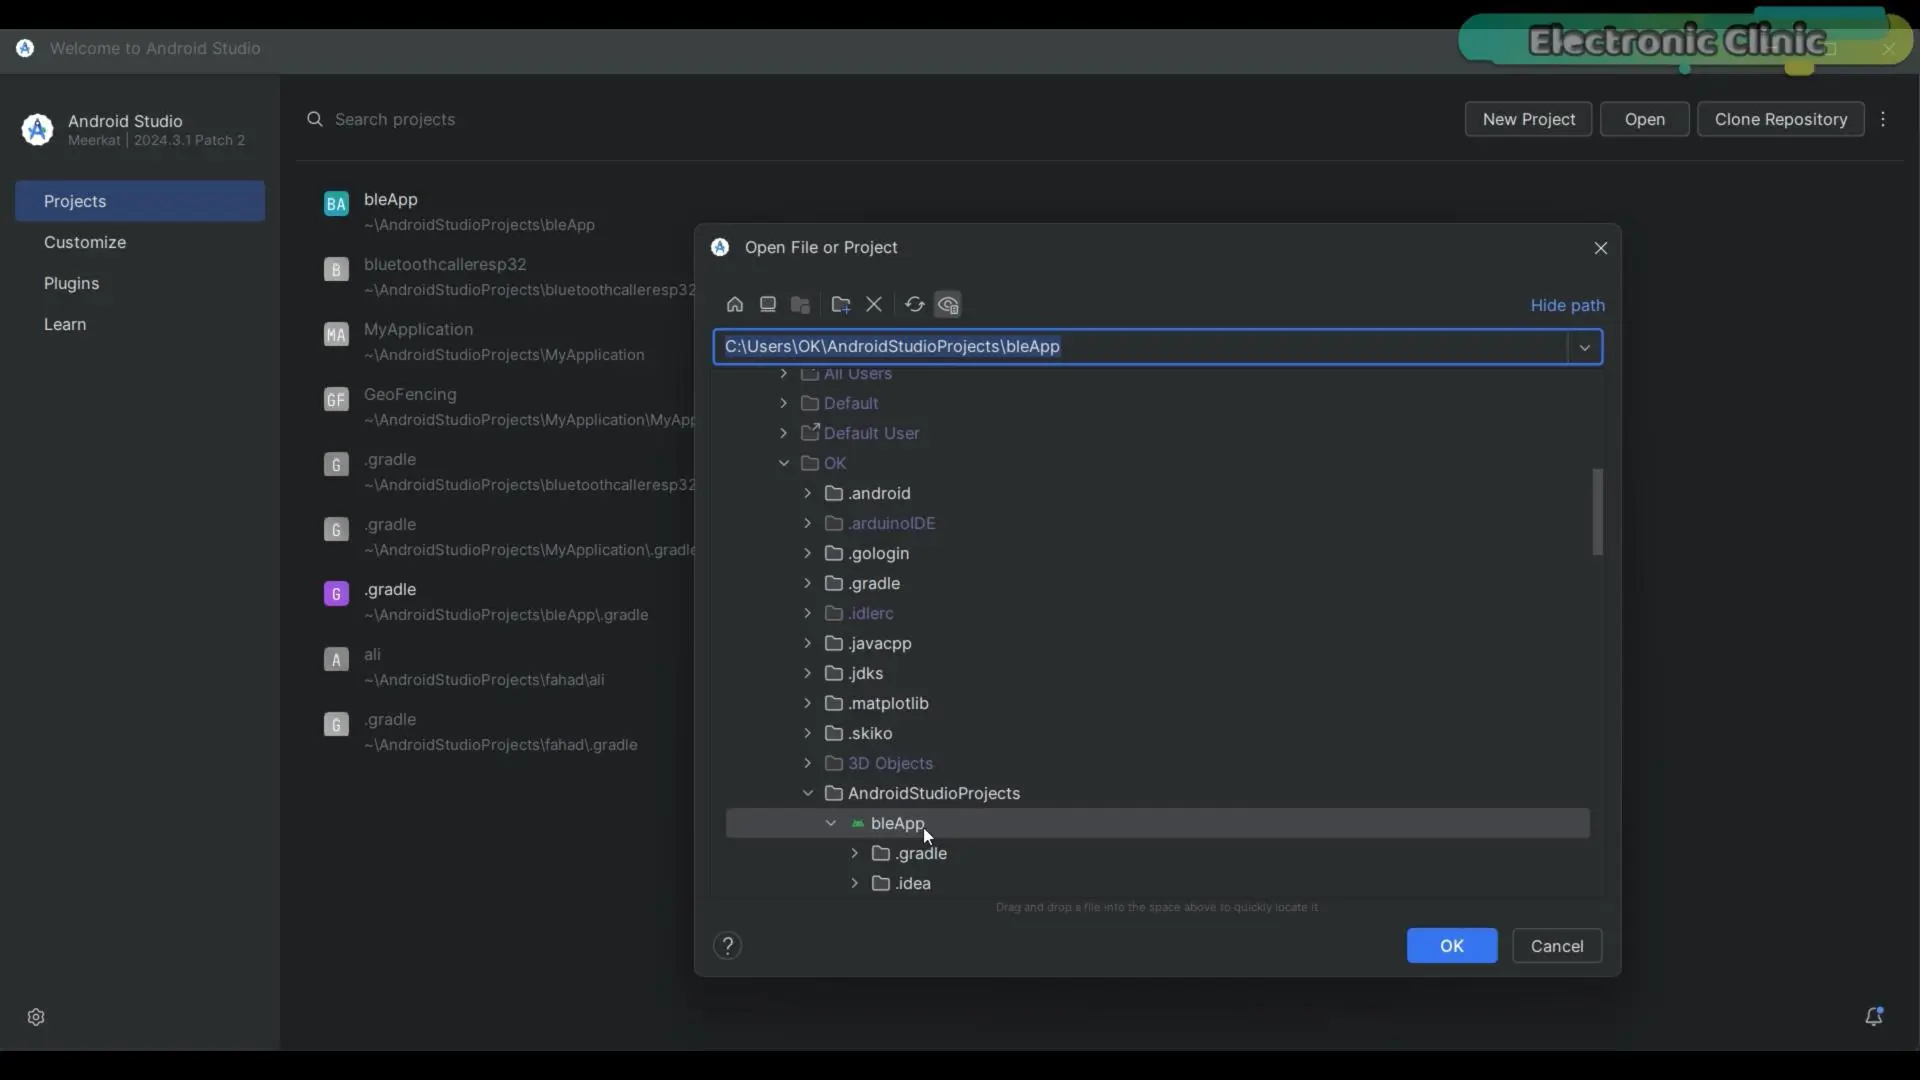The width and height of the screenshot is (1920, 1080).
Task: Click into the path input field
Action: [1140, 347]
